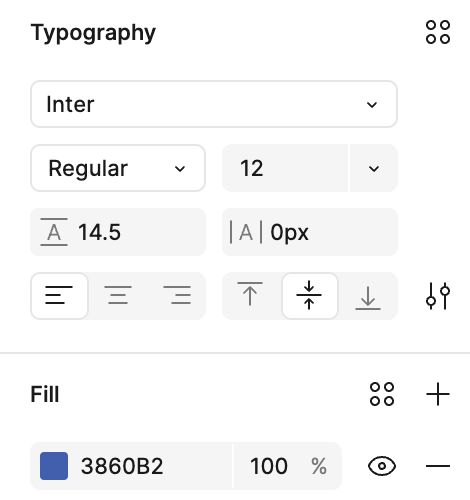Align text right
This screenshot has height=500, width=470.
coord(177,296)
